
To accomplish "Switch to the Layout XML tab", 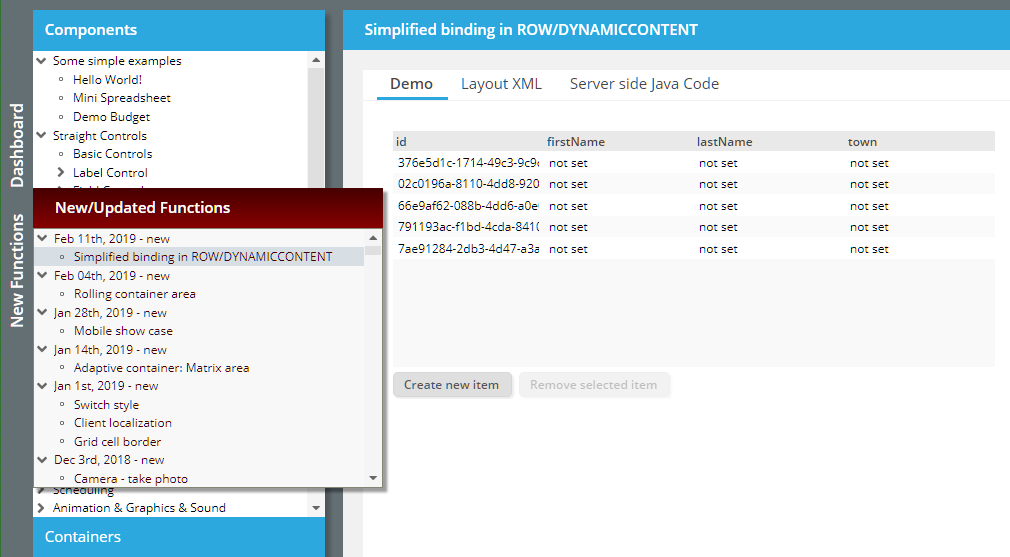I will coord(501,84).
